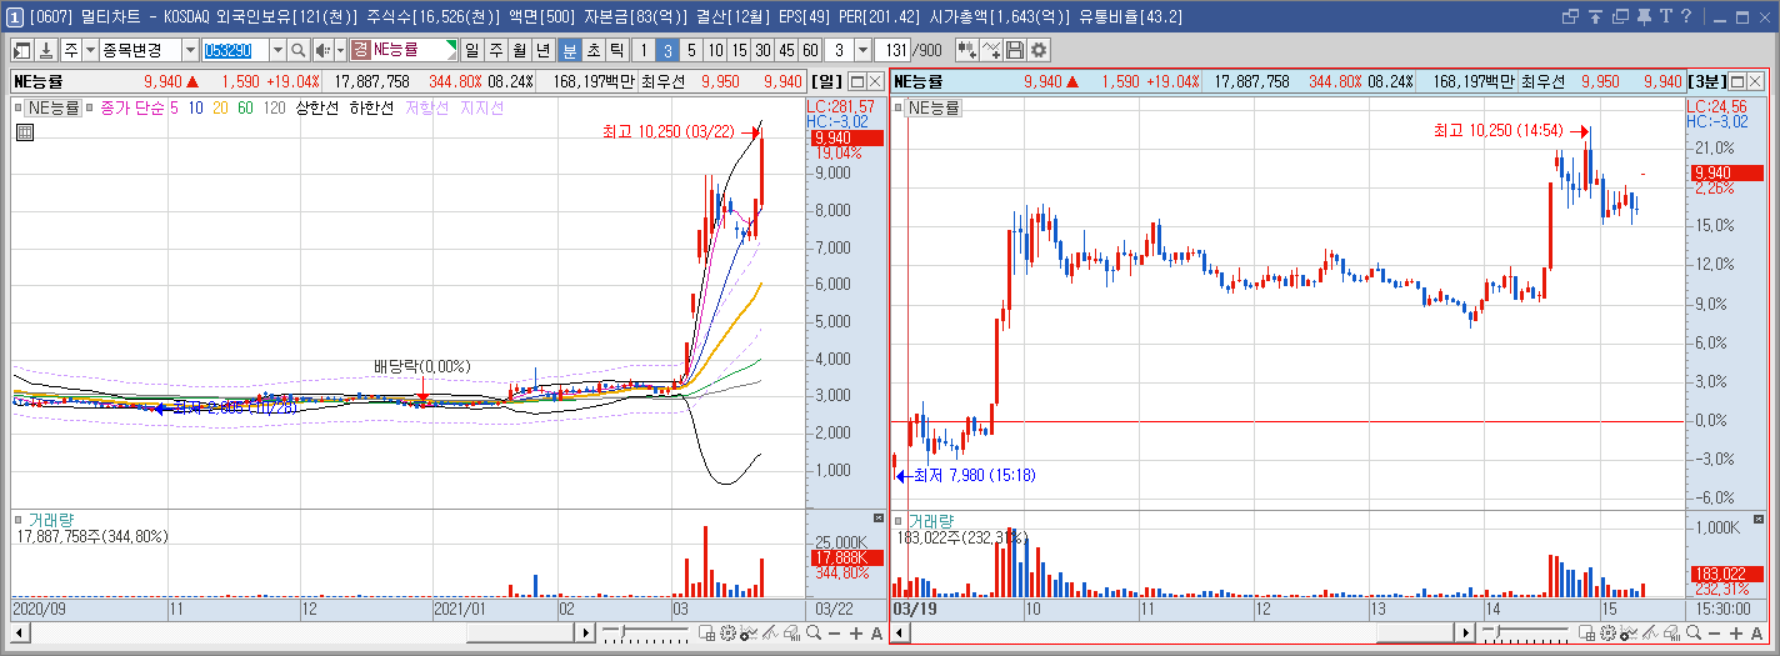This screenshot has height=656, width=1780.
Task: Open chart settings gear in top toolbar
Action: [1039, 50]
